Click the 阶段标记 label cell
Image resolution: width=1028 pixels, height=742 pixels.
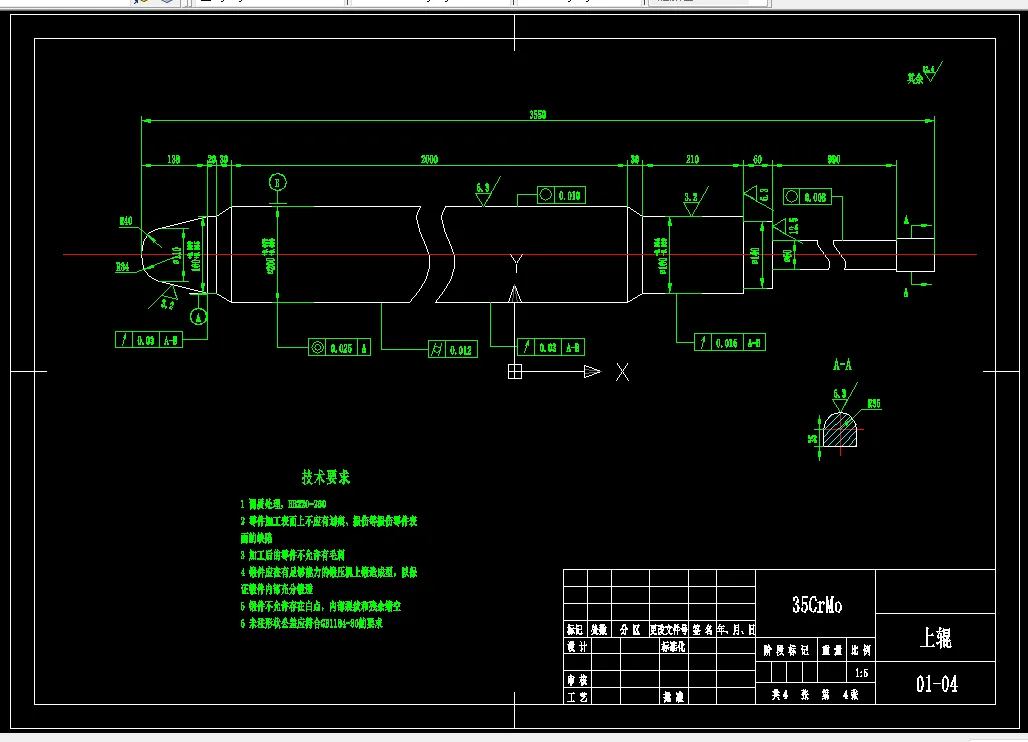(x=786, y=650)
